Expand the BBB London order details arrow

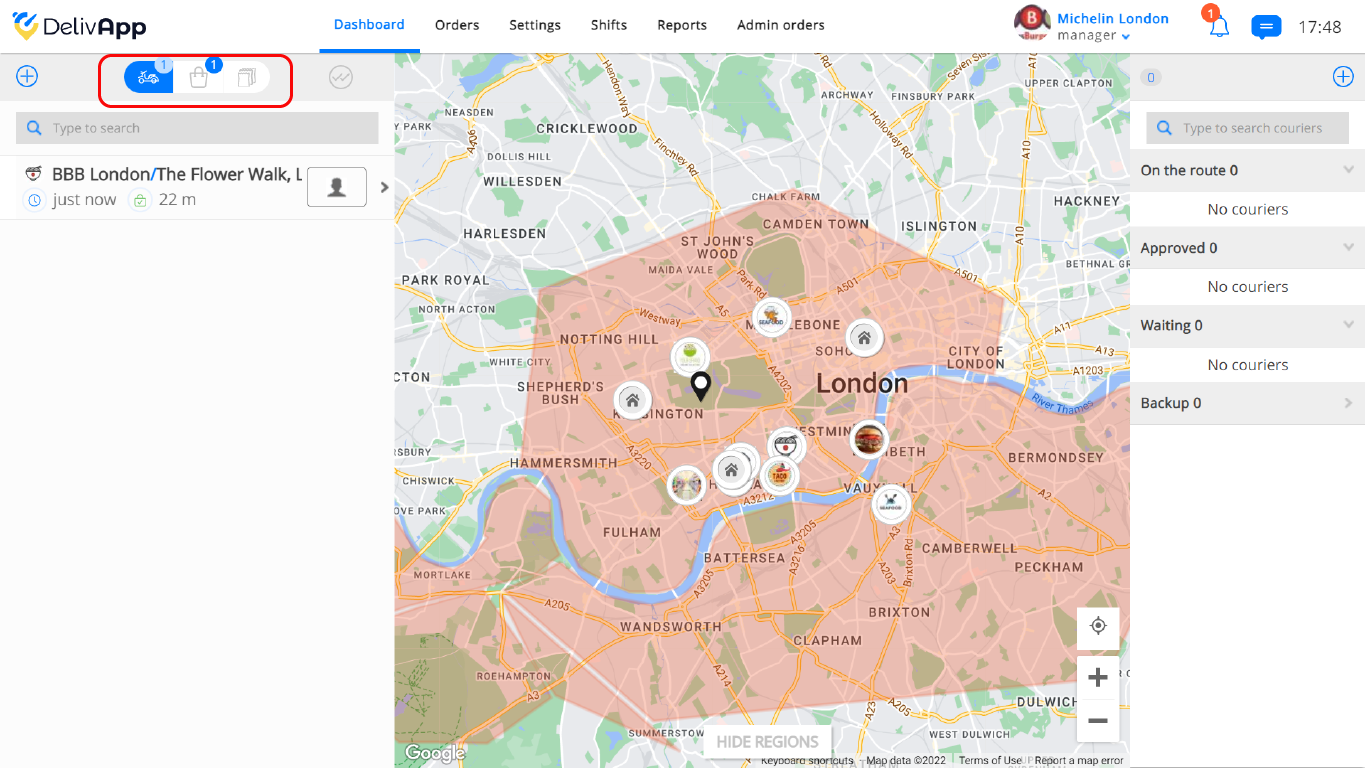[385, 187]
